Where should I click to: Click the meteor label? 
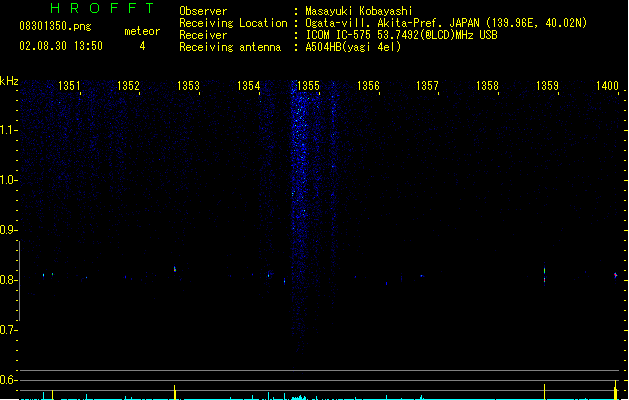coord(142,31)
